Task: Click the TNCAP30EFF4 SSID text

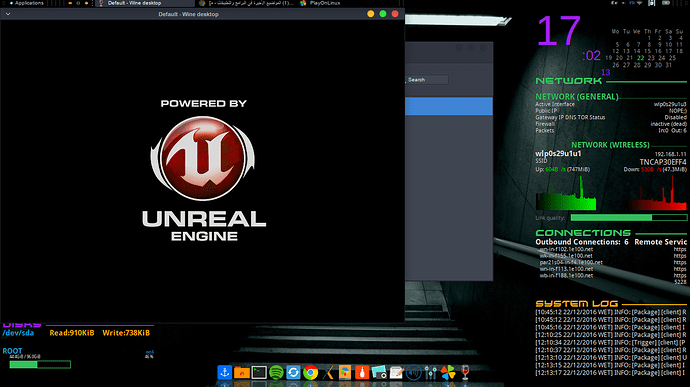Action: (663, 162)
